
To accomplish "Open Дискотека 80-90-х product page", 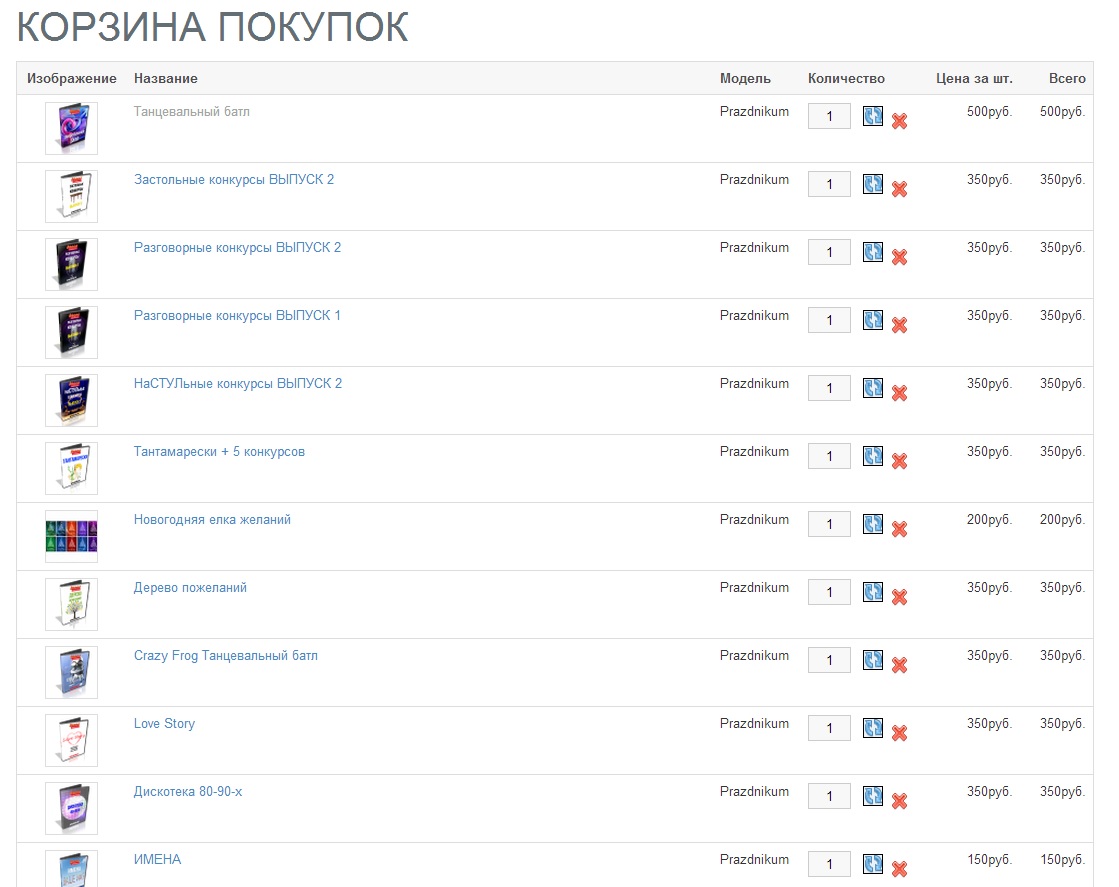I will 188,792.
